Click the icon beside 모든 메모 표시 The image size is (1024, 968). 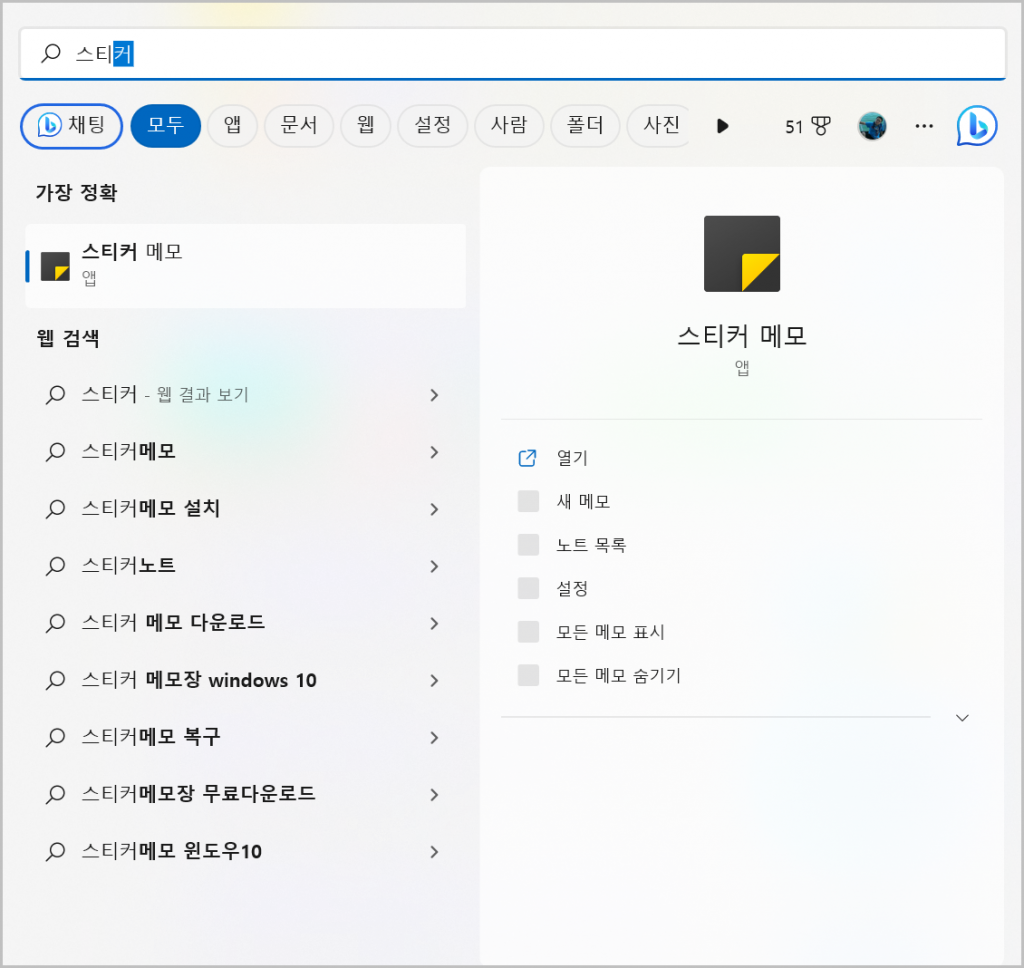[x=528, y=632]
